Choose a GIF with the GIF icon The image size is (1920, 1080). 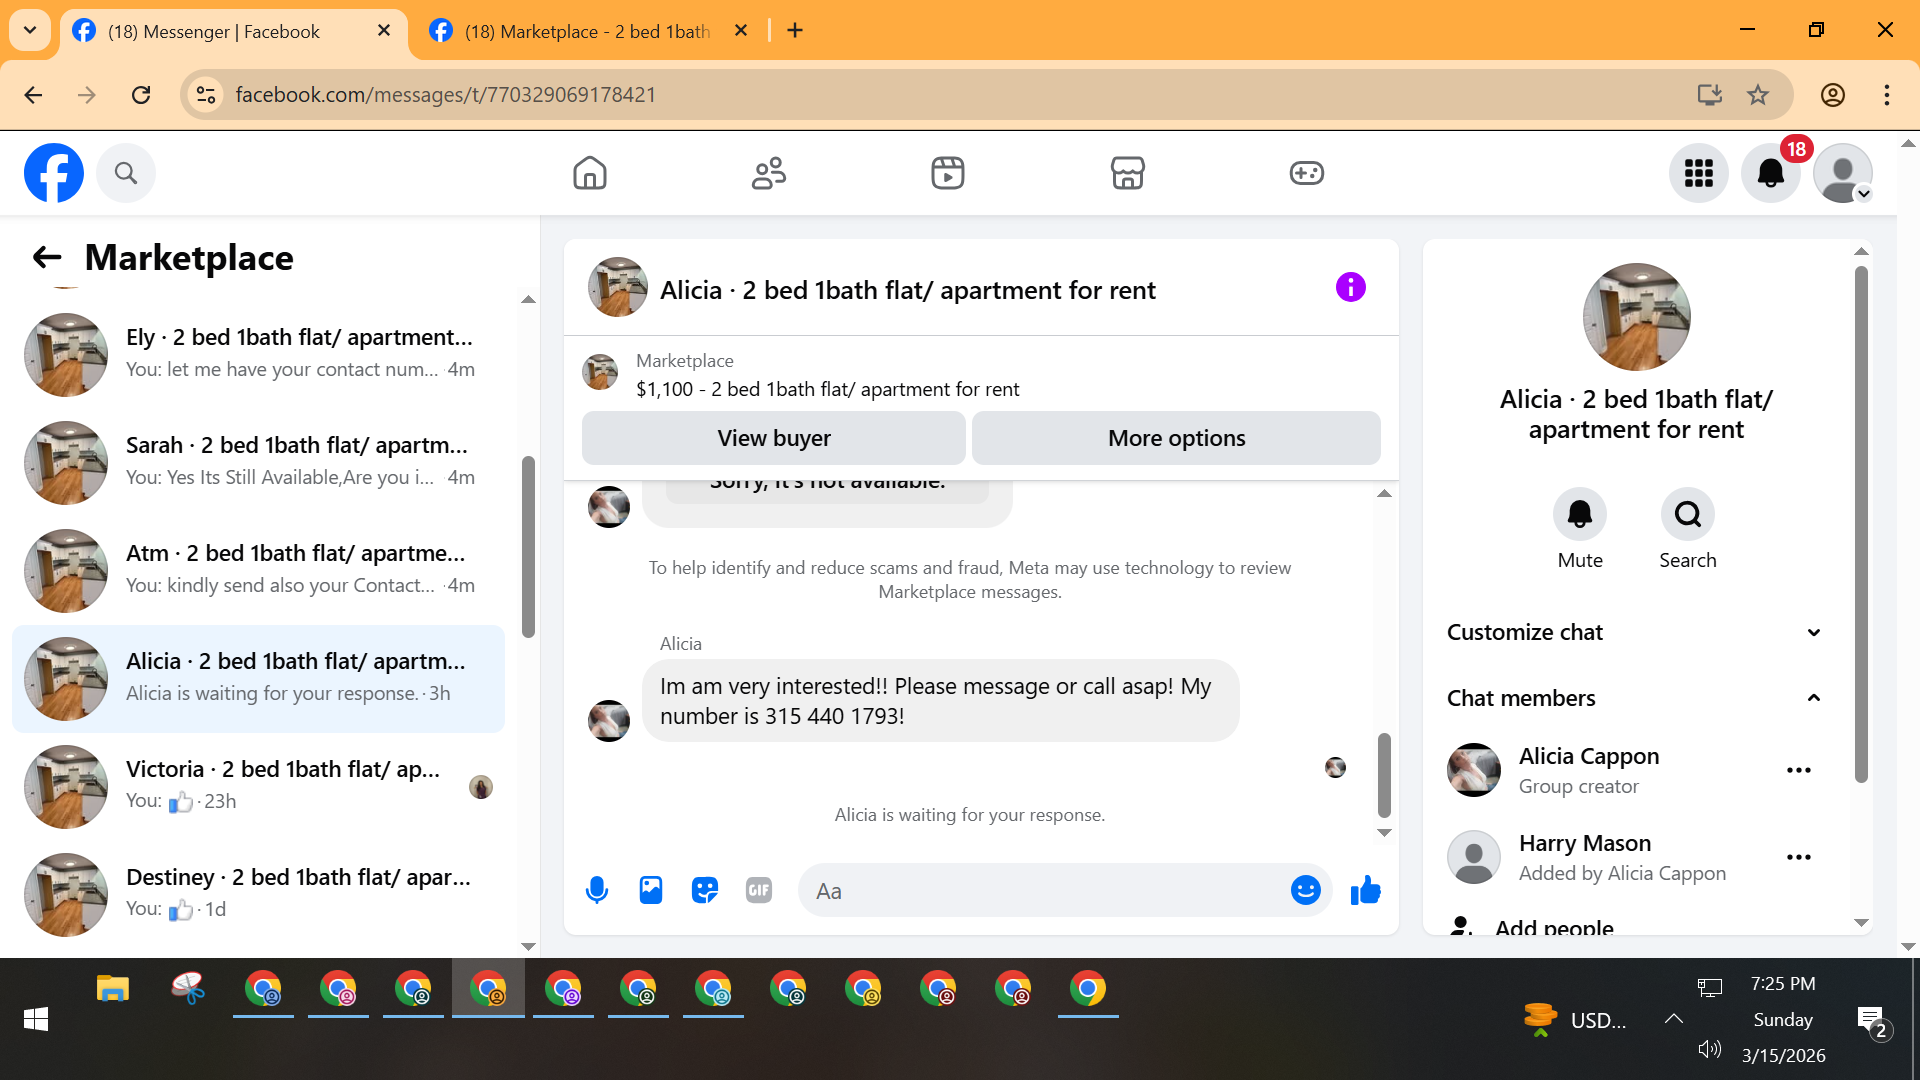tap(759, 890)
